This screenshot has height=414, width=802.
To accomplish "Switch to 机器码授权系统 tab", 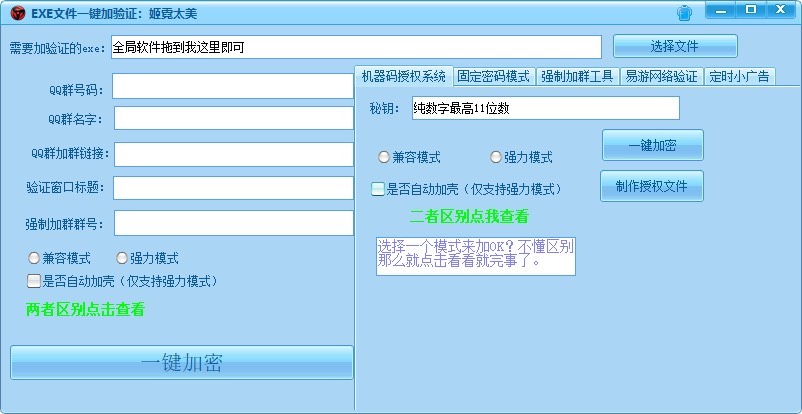I will (x=404, y=76).
